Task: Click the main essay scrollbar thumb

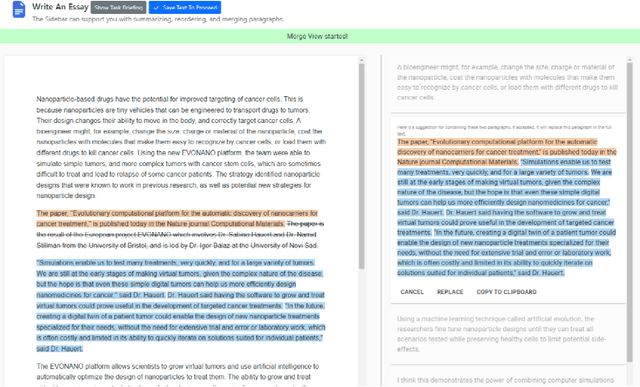Action: [x=361, y=166]
